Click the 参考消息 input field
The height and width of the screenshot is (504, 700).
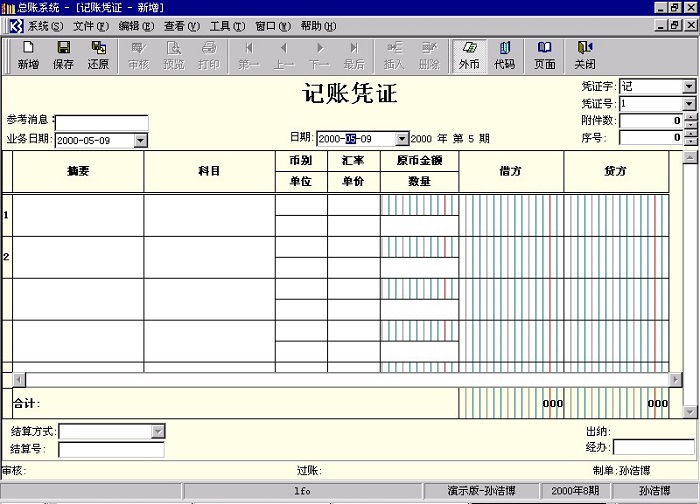tap(103, 123)
